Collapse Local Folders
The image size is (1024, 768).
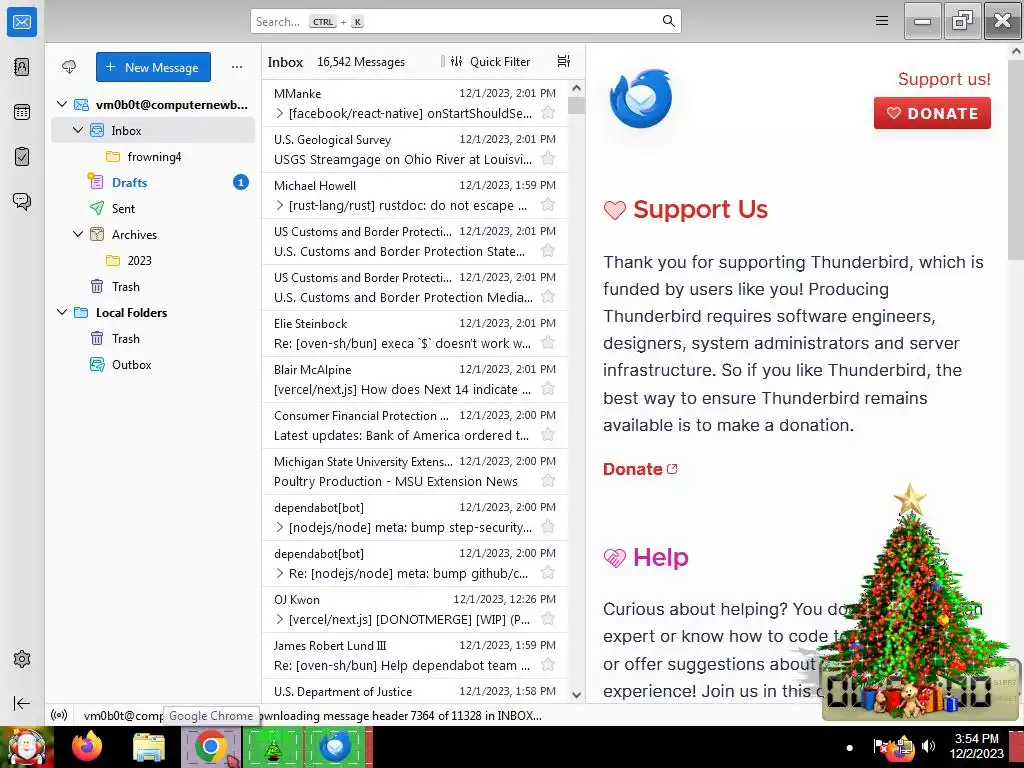[x=62, y=312]
